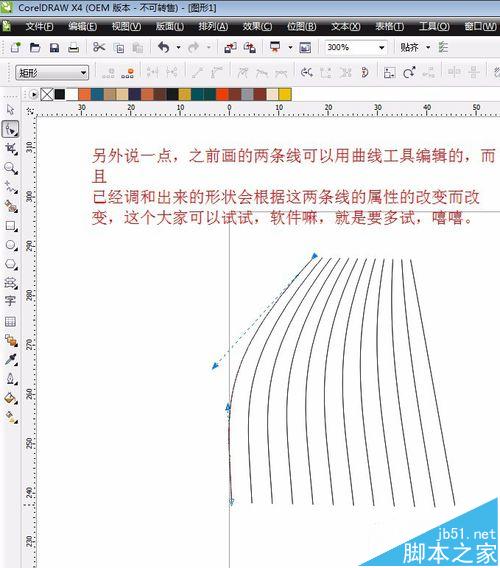Screen dimensions: 500x568
Task: Save the document with floppy icon
Action: pos(54,47)
